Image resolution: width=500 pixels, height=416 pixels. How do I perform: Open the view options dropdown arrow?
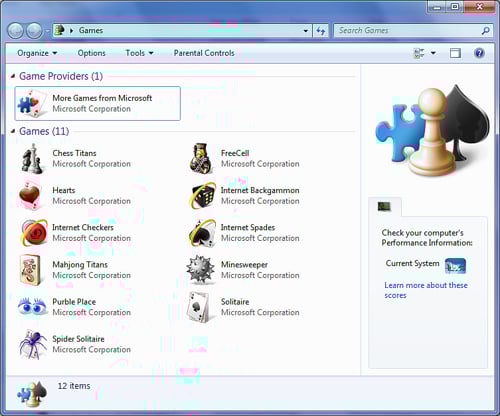click(x=433, y=53)
